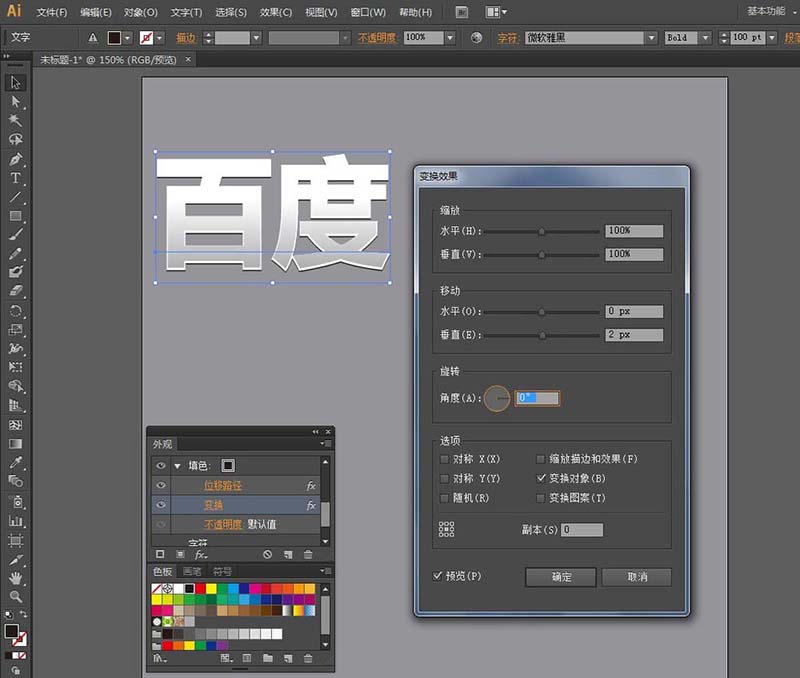The width and height of the screenshot is (800, 678).
Task: Click the 移动 垂直(E) slider handle
Action: point(542,335)
